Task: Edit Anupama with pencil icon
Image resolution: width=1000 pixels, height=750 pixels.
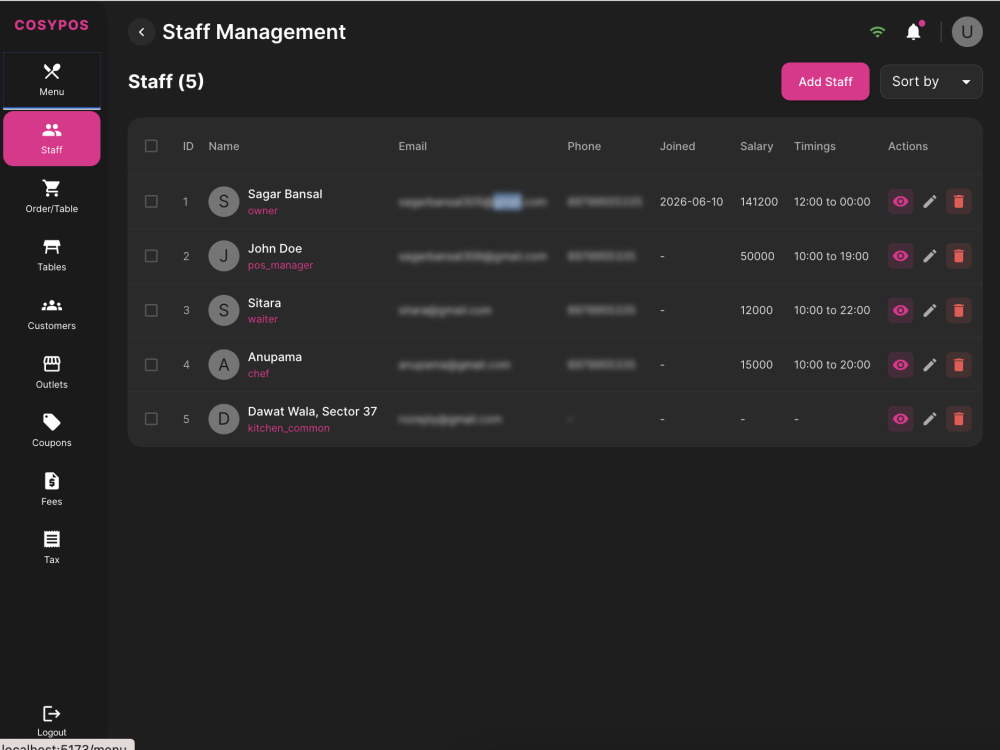Action: pos(930,365)
